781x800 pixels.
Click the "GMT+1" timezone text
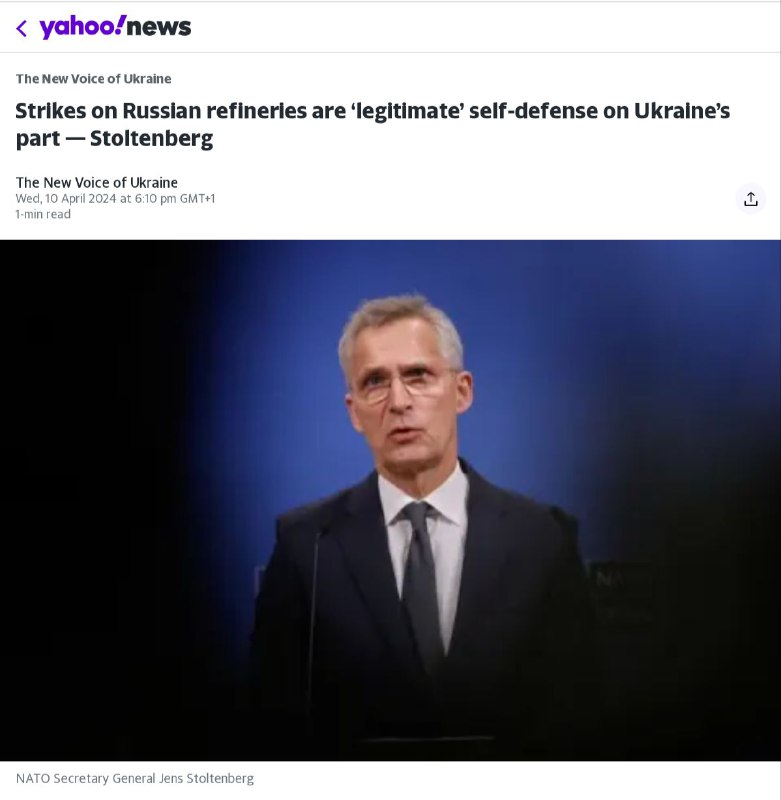click(x=197, y=198)
